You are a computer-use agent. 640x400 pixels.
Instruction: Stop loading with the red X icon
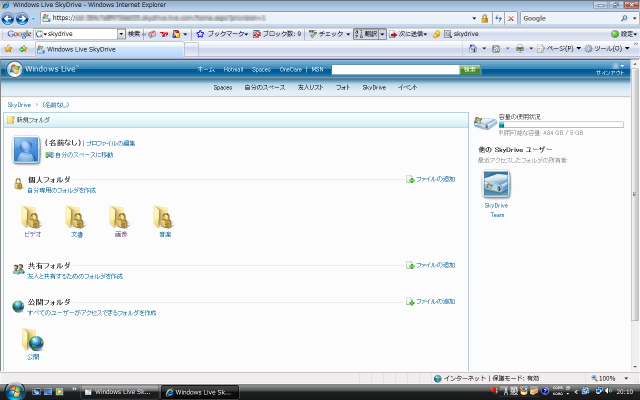point(511,18)
